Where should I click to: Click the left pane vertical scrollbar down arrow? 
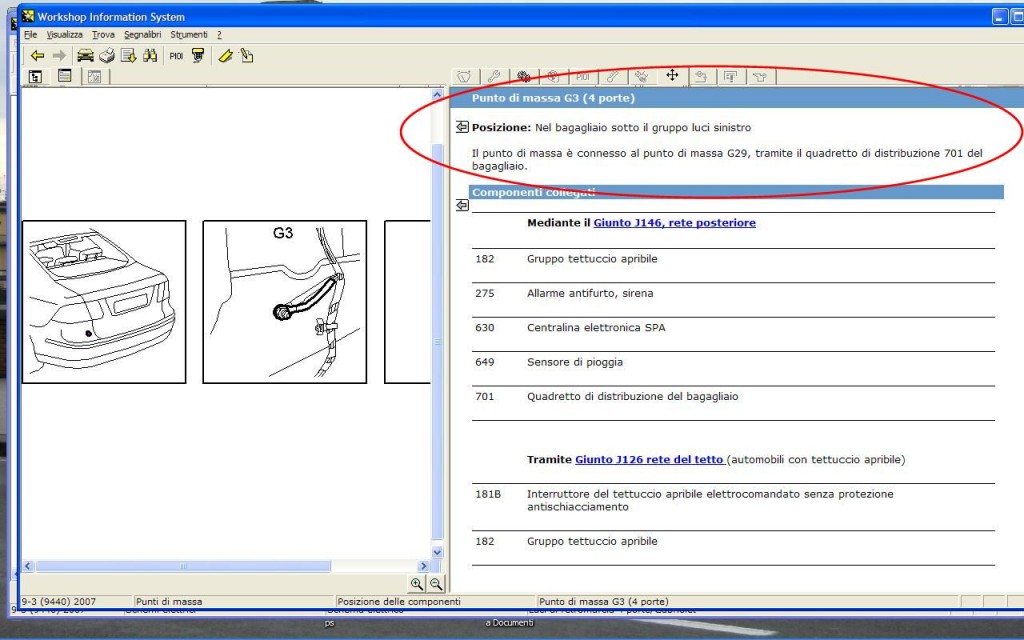click(x=437, y=552)
